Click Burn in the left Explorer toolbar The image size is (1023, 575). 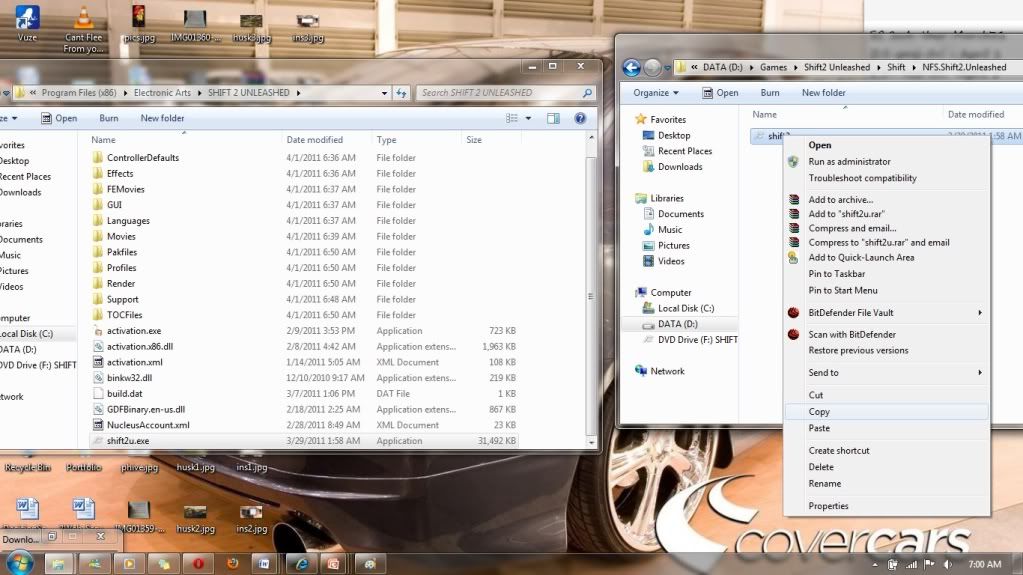pyautogui.click(x=108, y=118)
